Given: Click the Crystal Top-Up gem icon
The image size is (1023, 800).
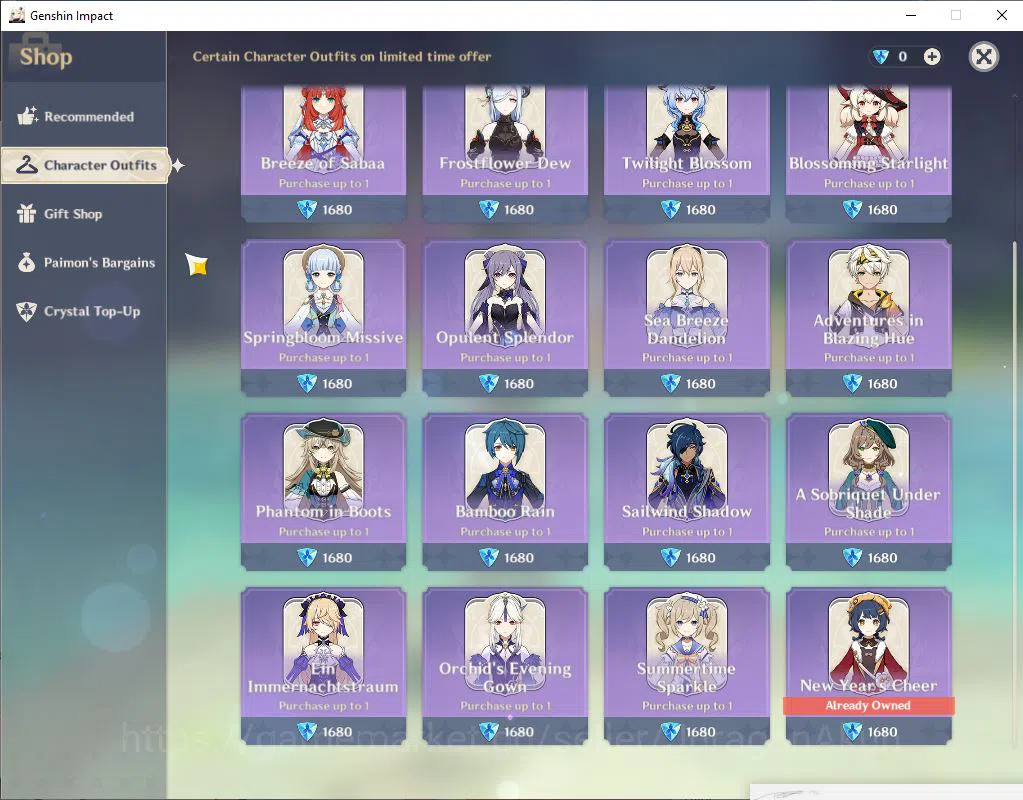Looking at the screenshot, I should [x=26, y=311].
